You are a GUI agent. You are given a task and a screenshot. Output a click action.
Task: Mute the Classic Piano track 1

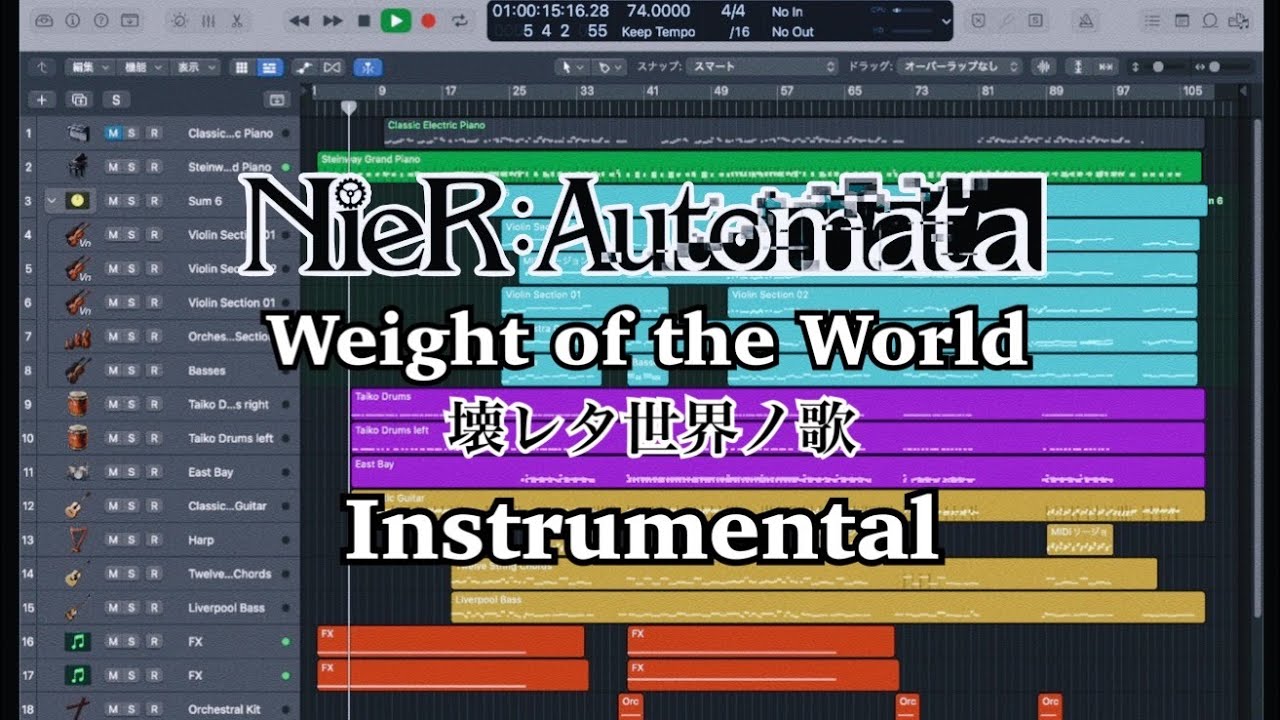113,133
